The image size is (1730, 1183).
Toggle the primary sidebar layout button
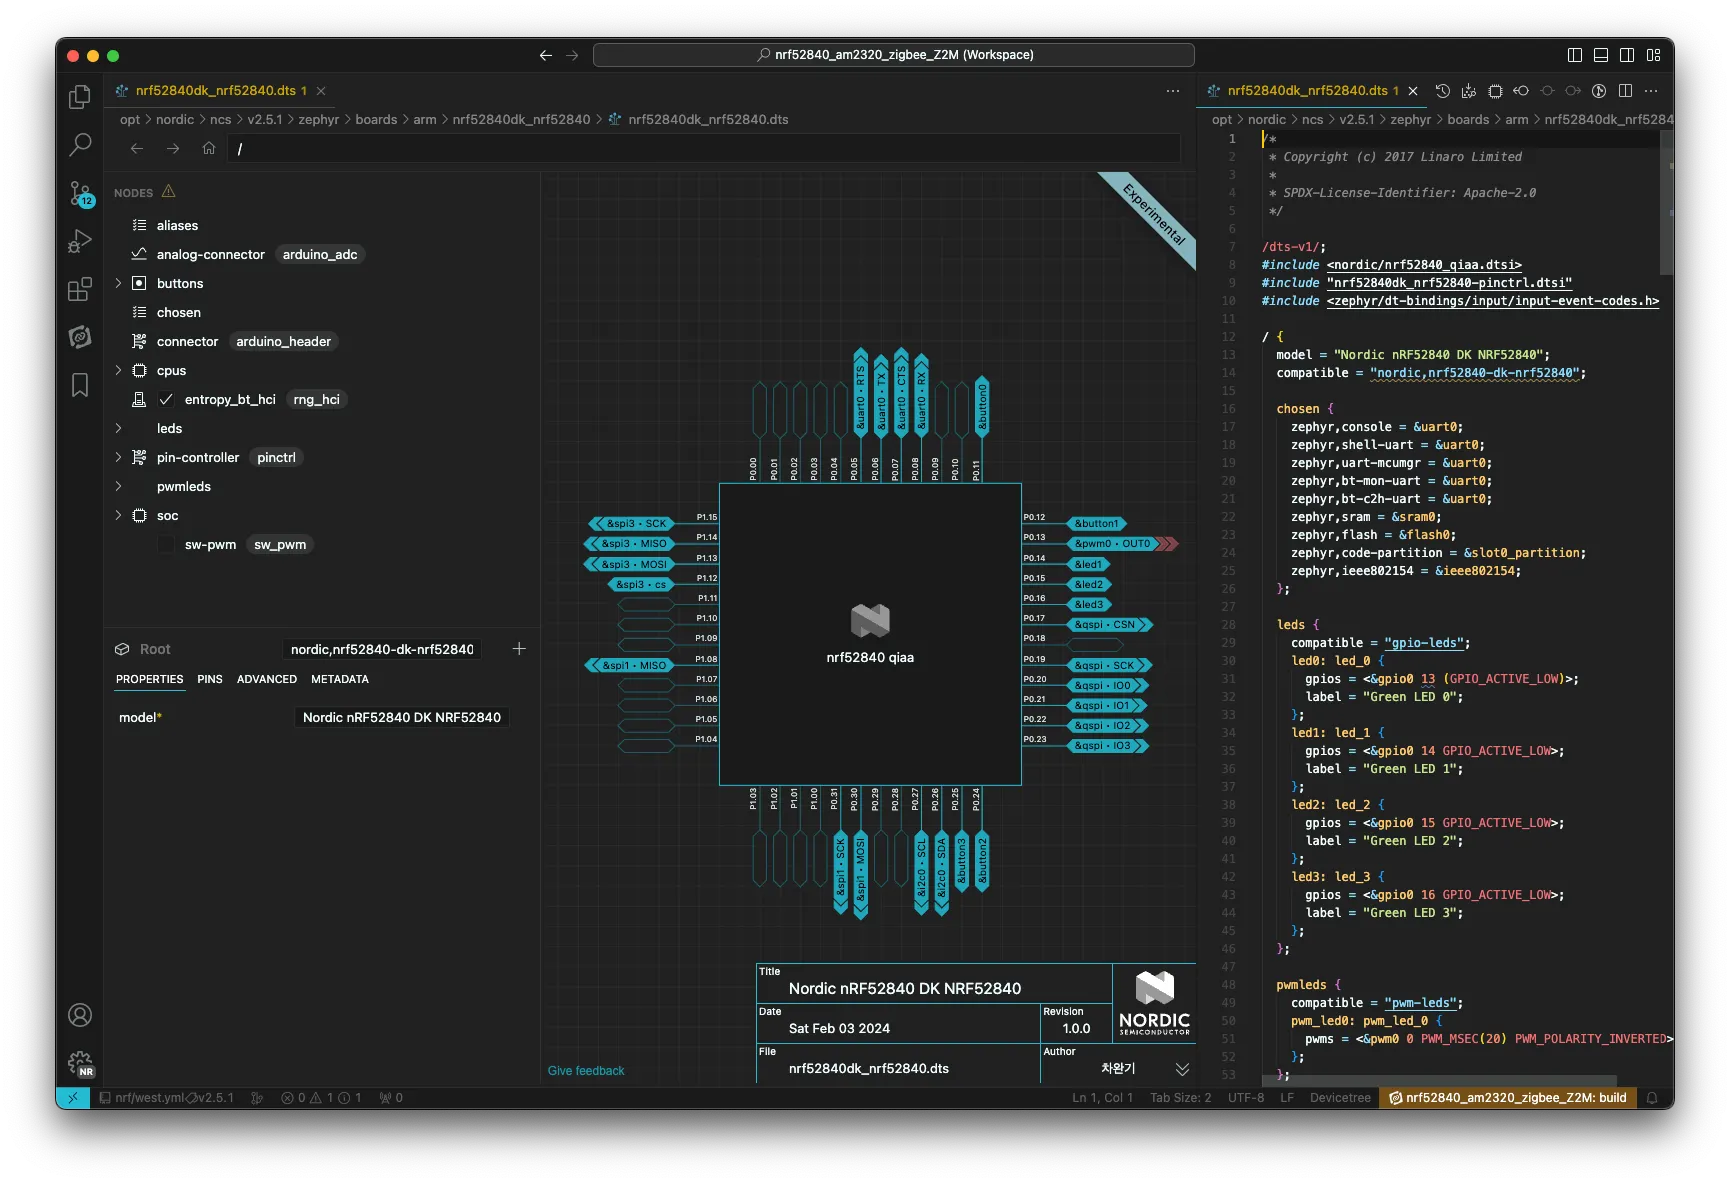click(x=1575, y=55)
